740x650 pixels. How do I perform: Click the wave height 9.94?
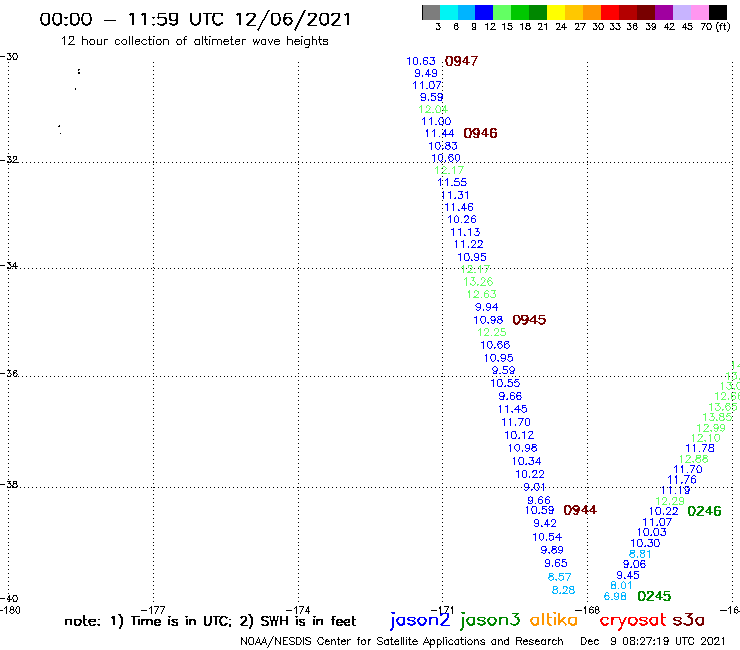pos(487,307)
